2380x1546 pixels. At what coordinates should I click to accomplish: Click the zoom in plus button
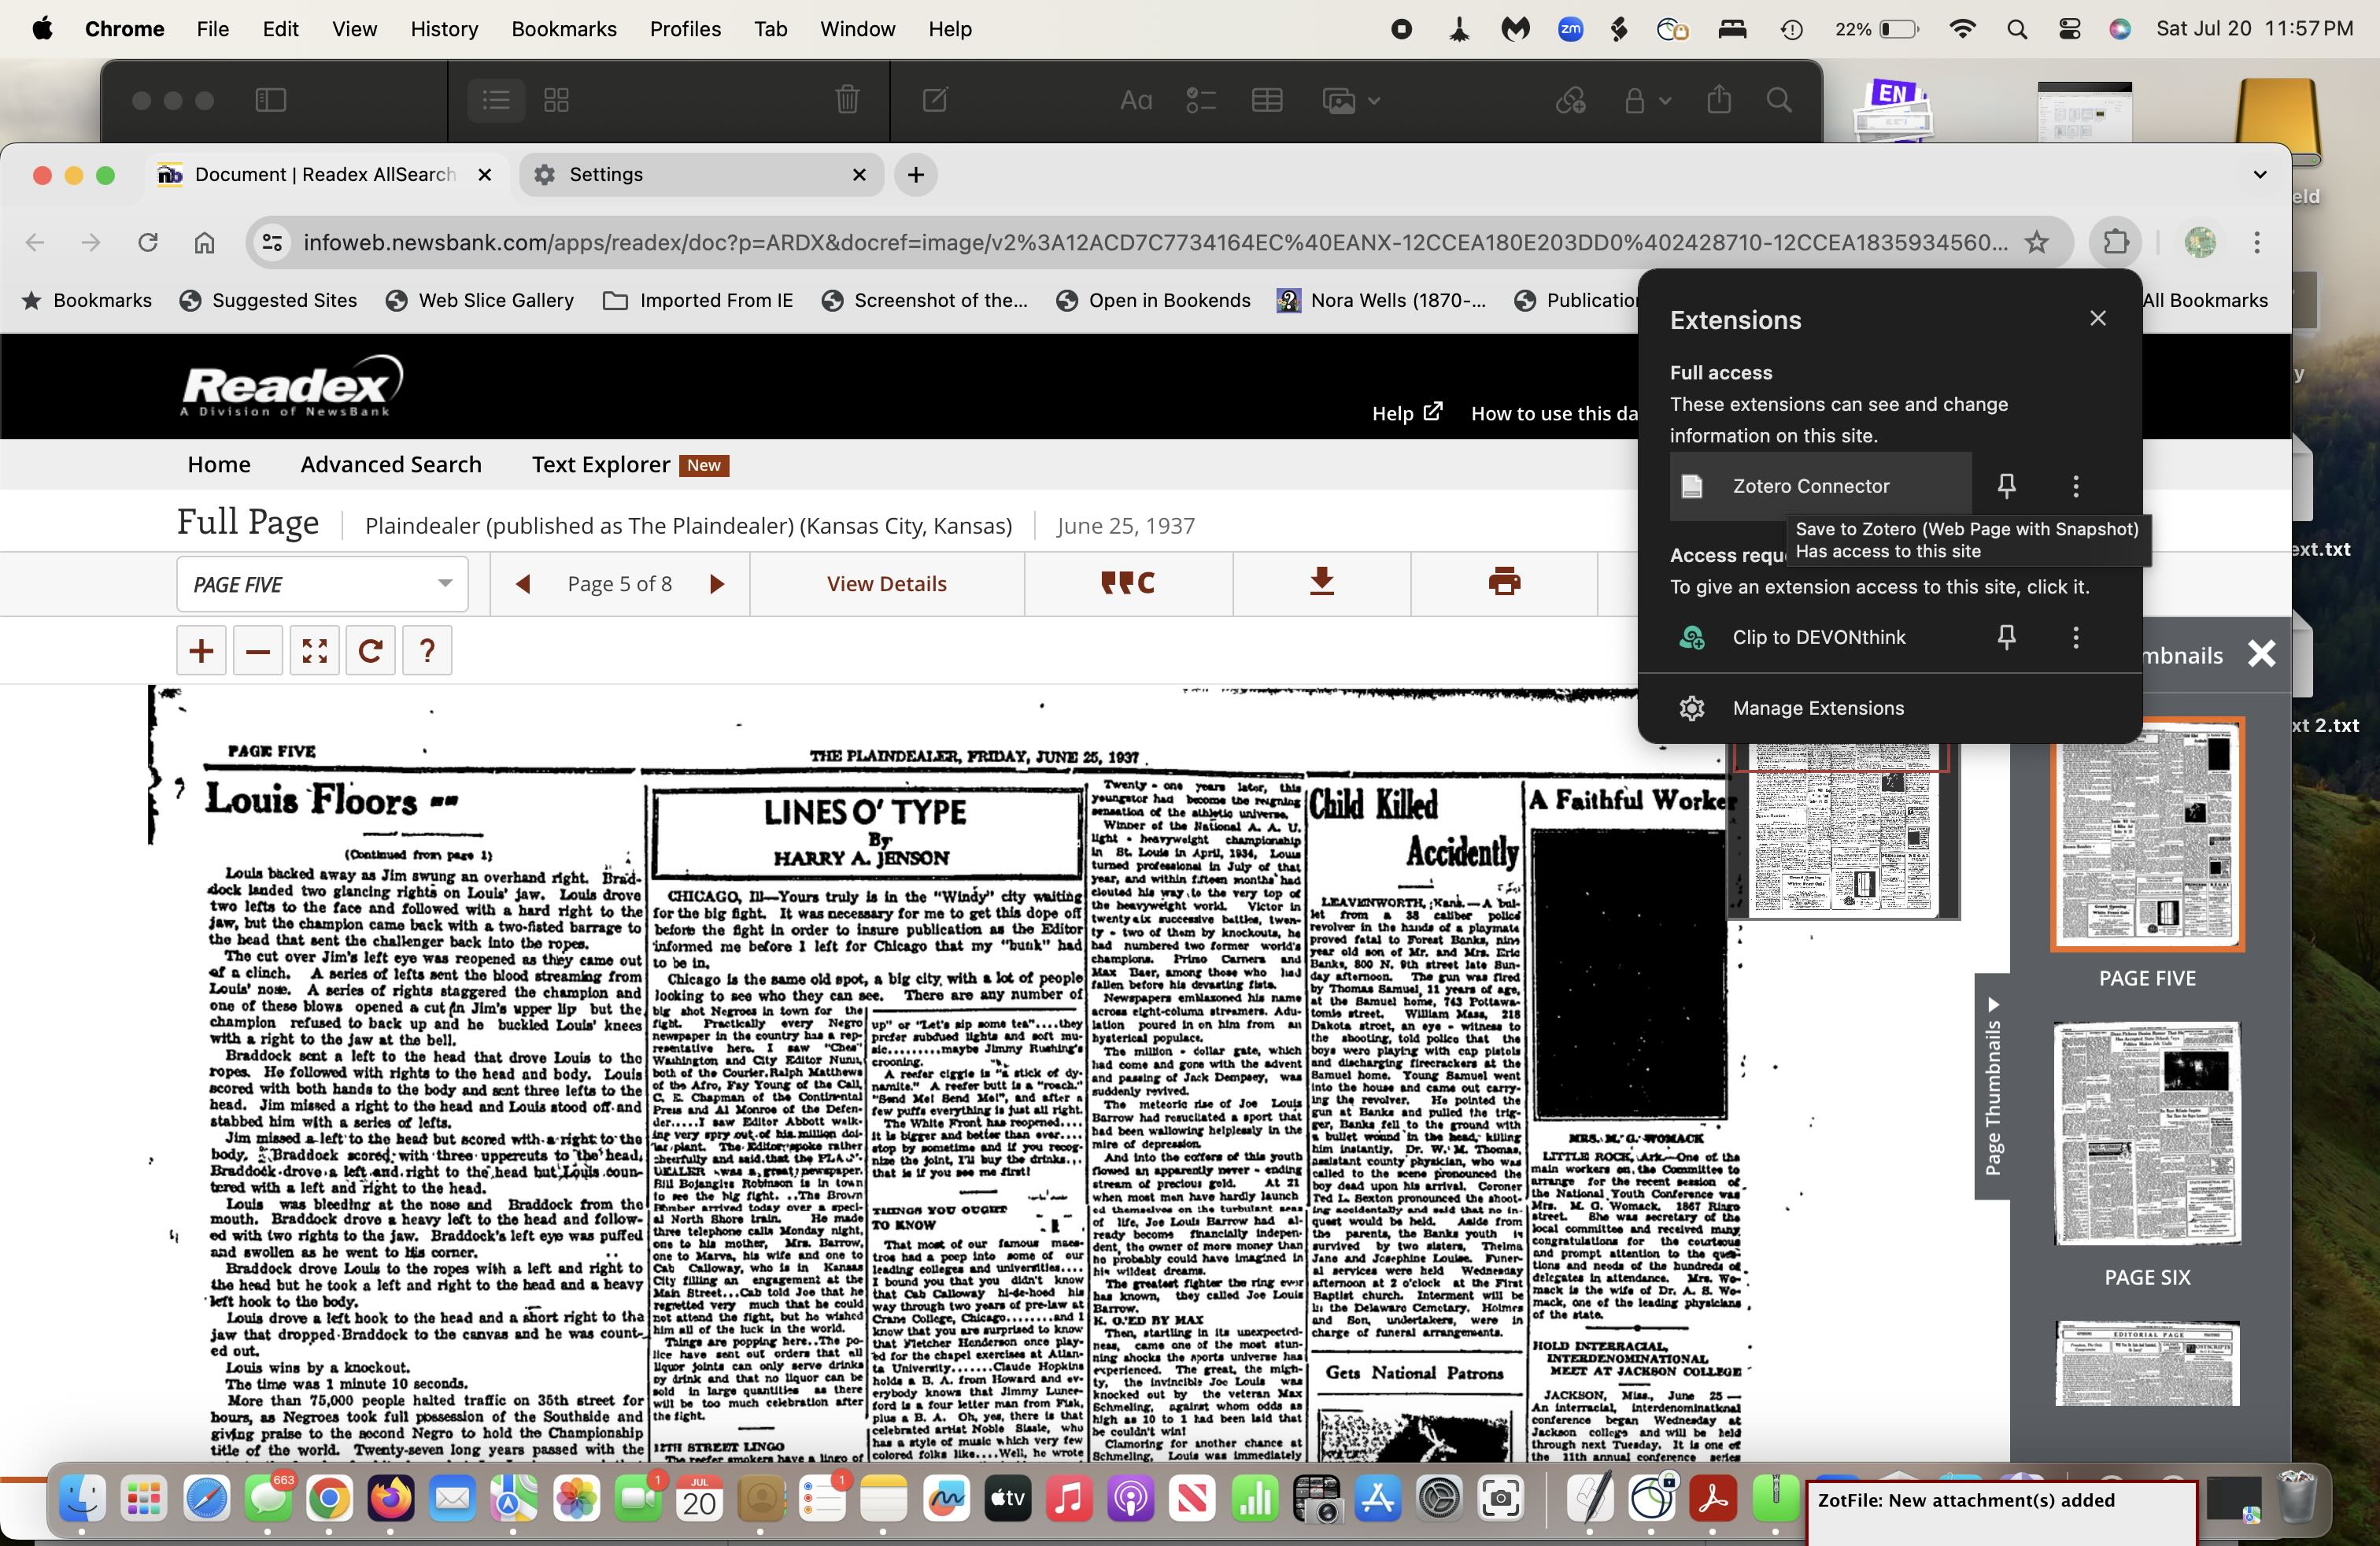pyautogui.click(x=201, y=651)
